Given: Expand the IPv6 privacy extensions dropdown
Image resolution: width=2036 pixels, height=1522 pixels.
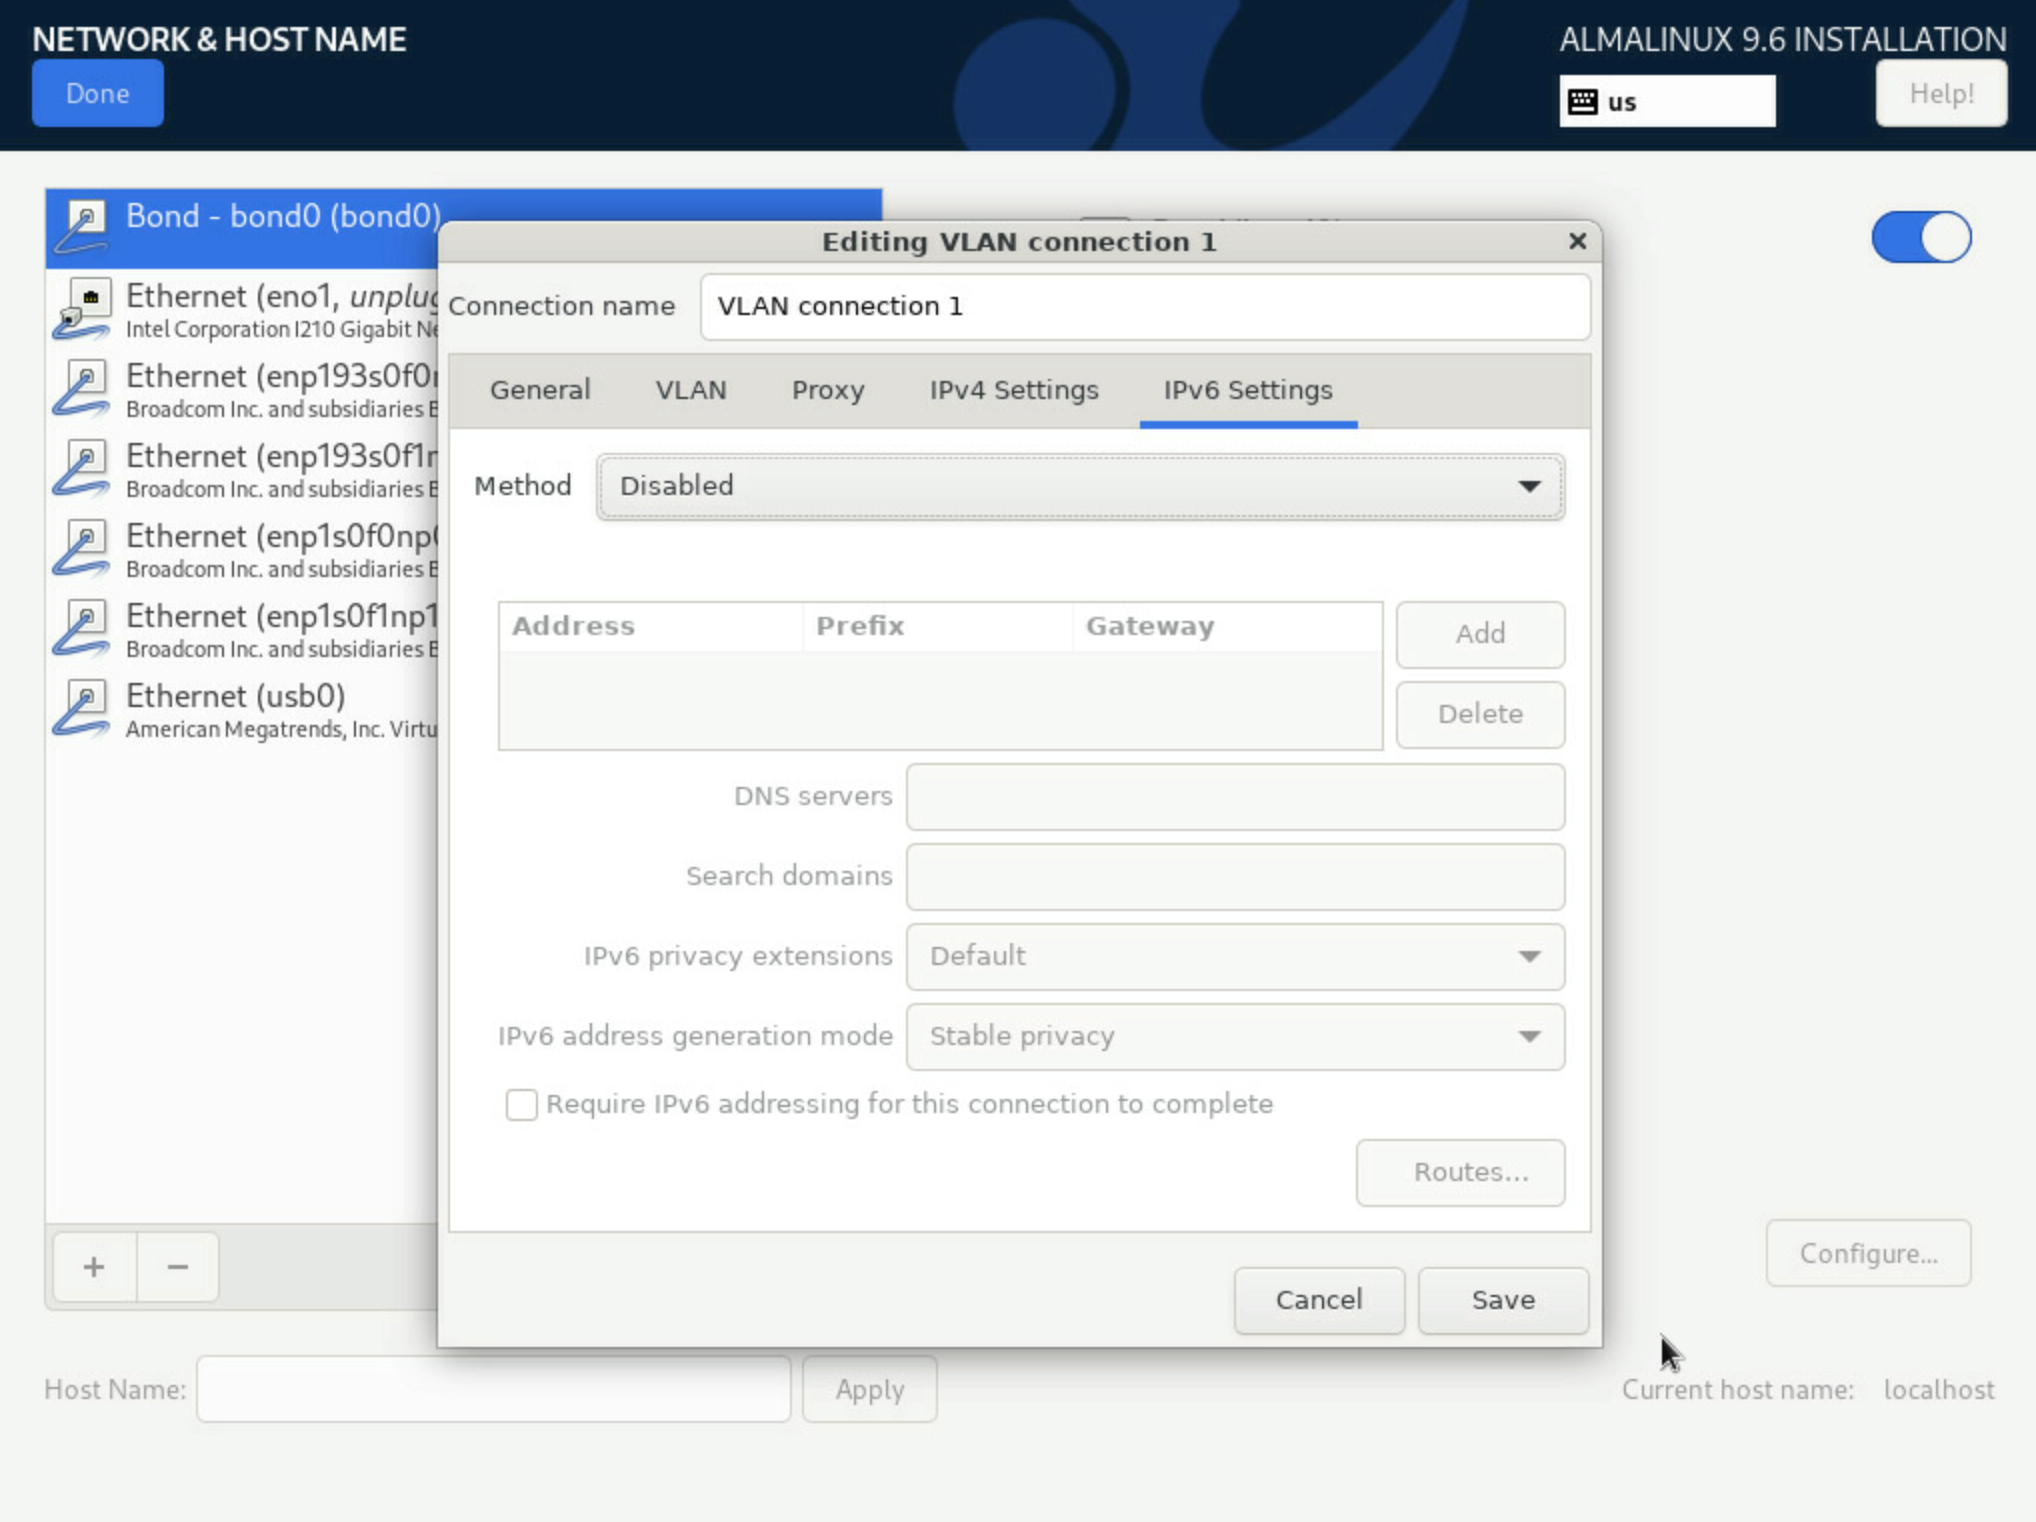Looking at the screenshot, I should (1235, 957).
